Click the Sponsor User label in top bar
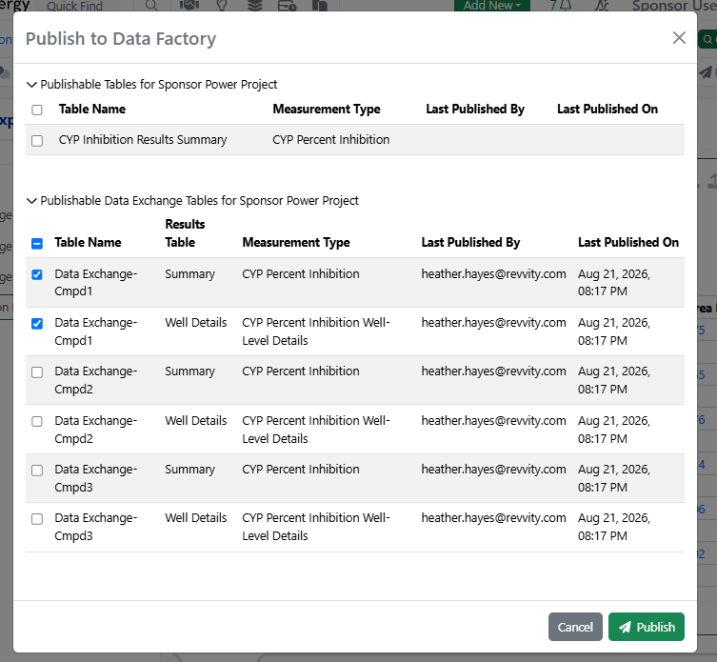This screenshot has height=662, width=717. 674,5
